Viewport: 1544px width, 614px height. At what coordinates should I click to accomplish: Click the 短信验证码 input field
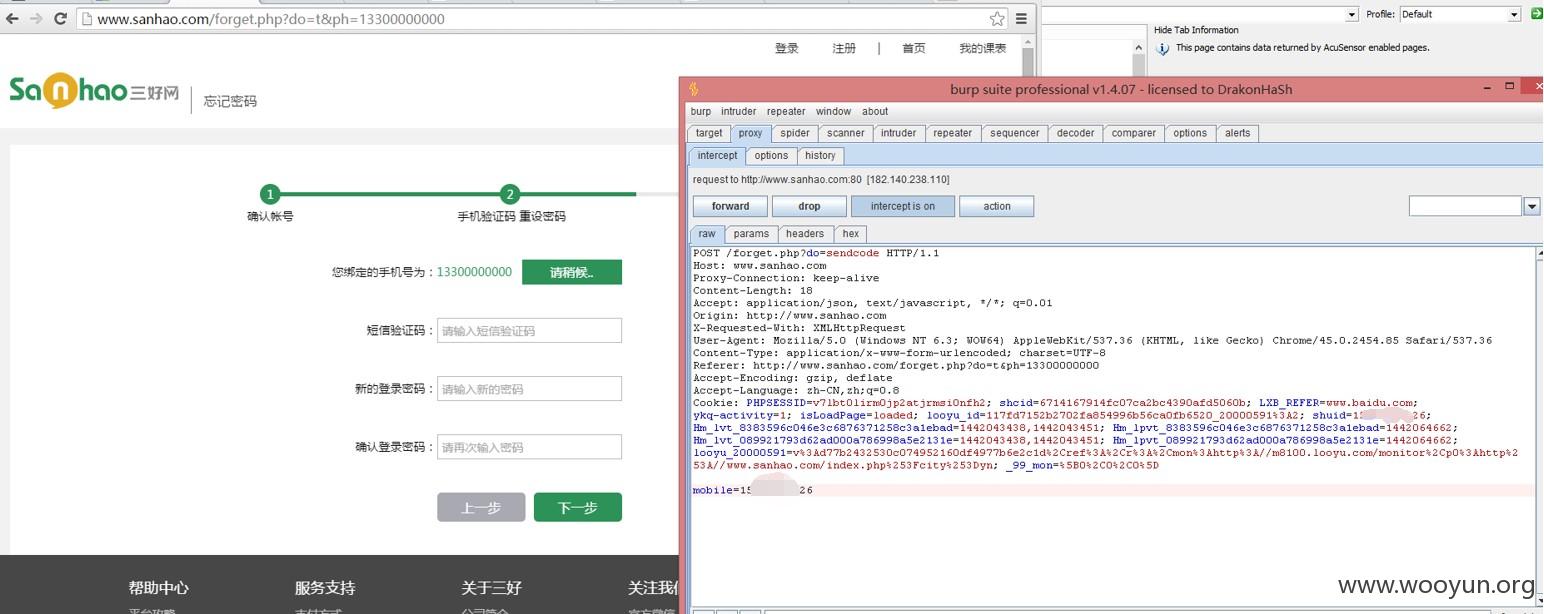tap(529, 331)
